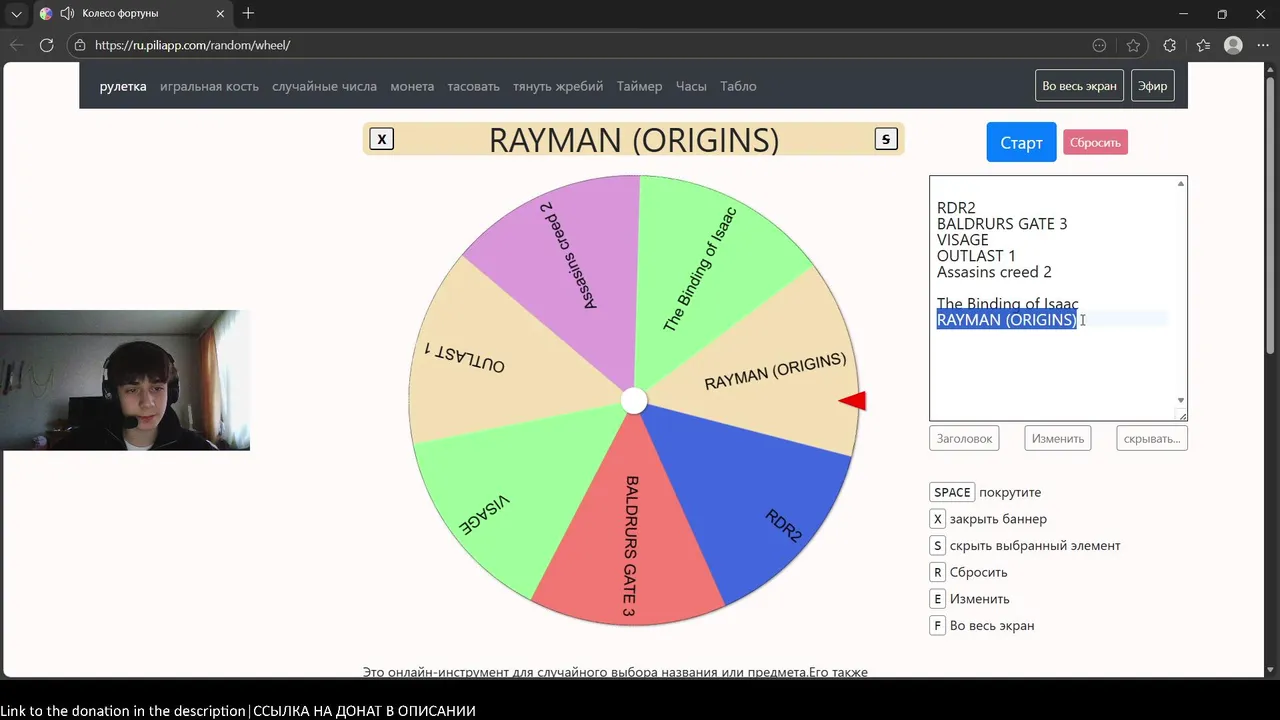
Task: Open the browser extensions puzzle icon
Action: click(1170, 45)
